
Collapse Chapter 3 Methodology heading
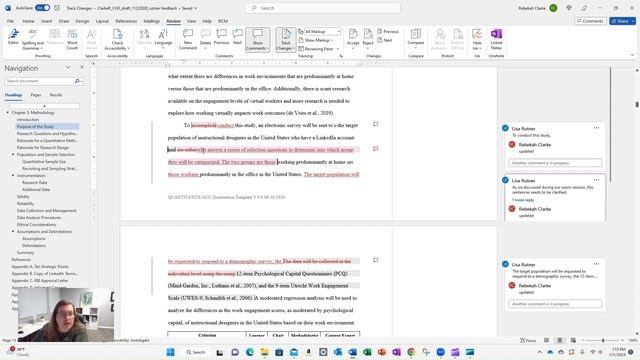click(x=7, y=112)
